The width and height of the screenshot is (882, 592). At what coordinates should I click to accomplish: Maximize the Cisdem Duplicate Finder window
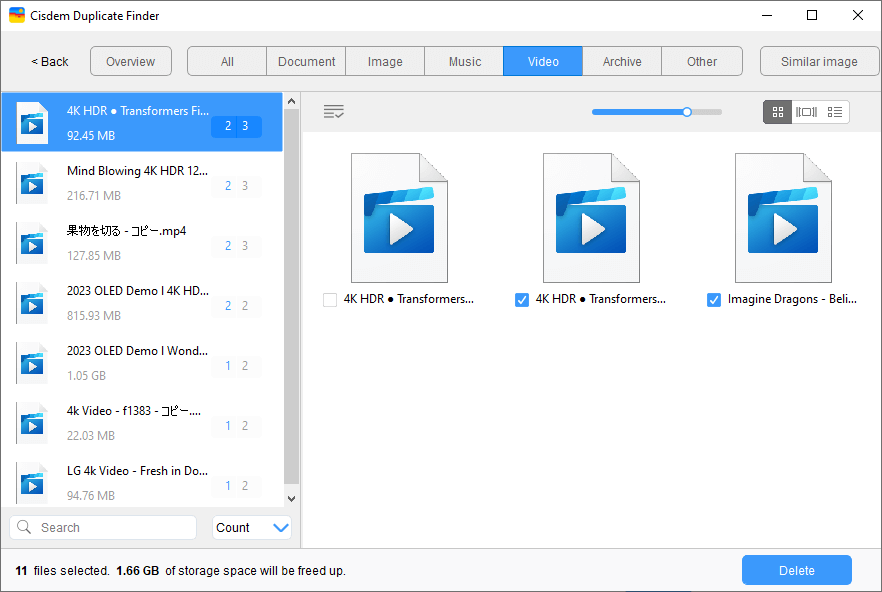pyautogui.click(x=812, y=15)
